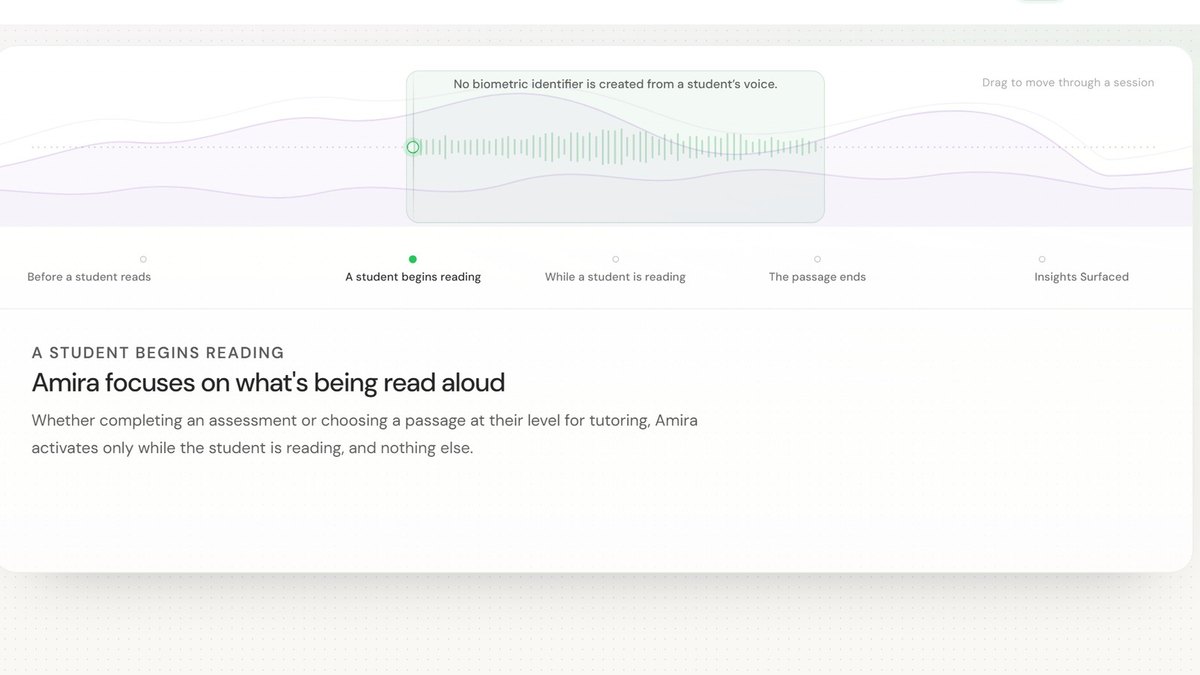Viewport: 1200px width, 675px height.
Task: Click the "No biometric identifier is created" notice
Action: point(615,84)
